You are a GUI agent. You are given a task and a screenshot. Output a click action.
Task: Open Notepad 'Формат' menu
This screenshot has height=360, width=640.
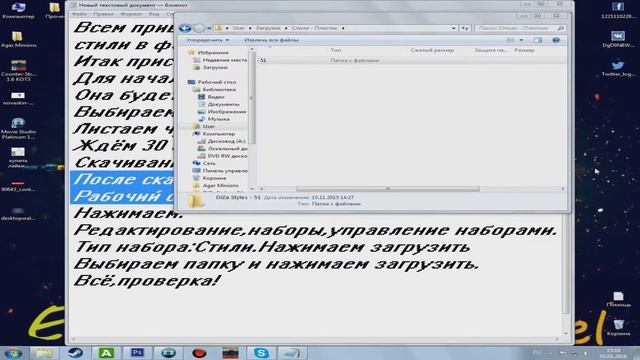(x=131, y=14)
